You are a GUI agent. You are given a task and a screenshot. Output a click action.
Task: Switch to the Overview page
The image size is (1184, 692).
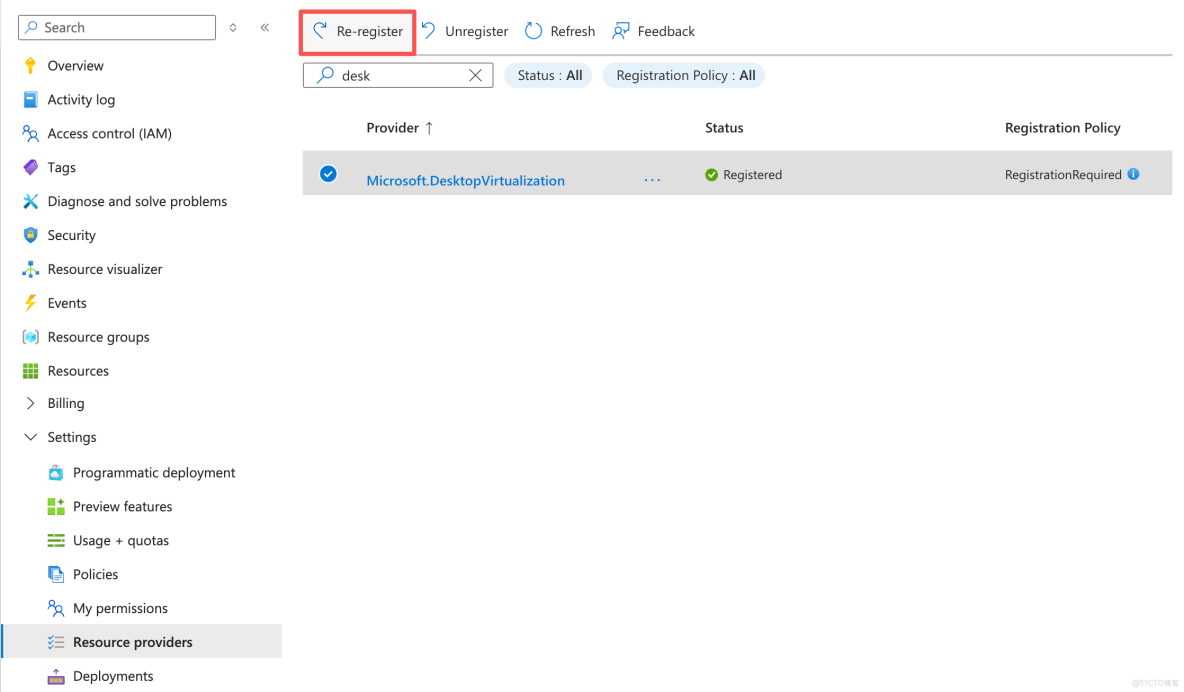(x=76, y=65)
